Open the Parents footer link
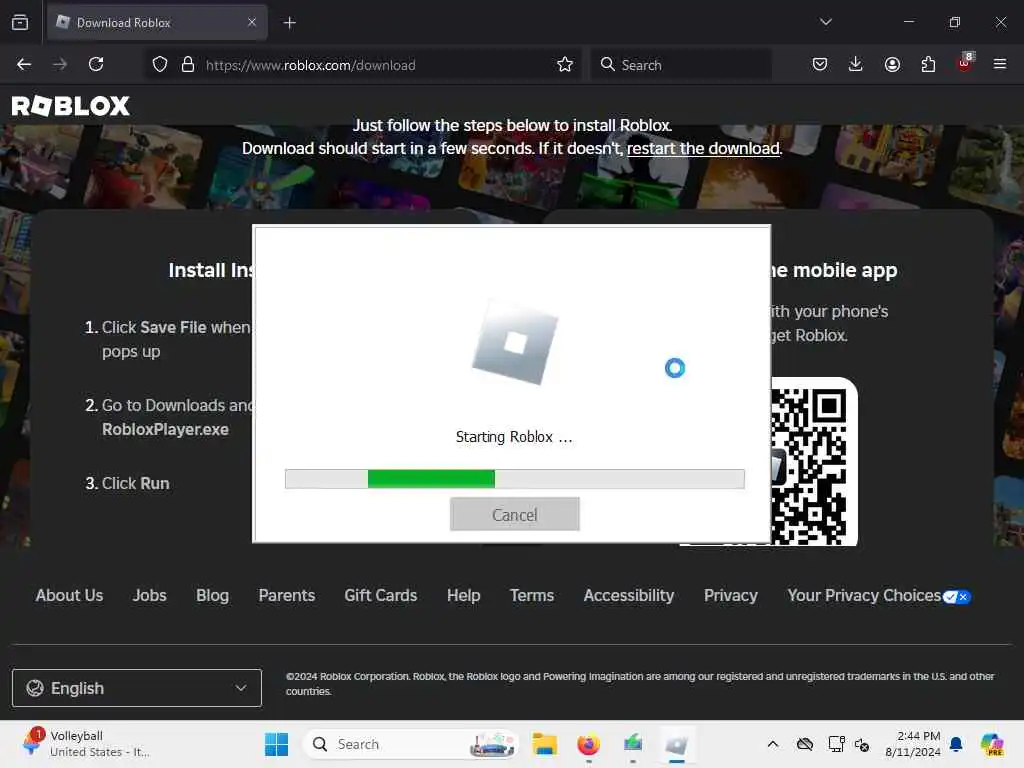 [x=287, y=596]
